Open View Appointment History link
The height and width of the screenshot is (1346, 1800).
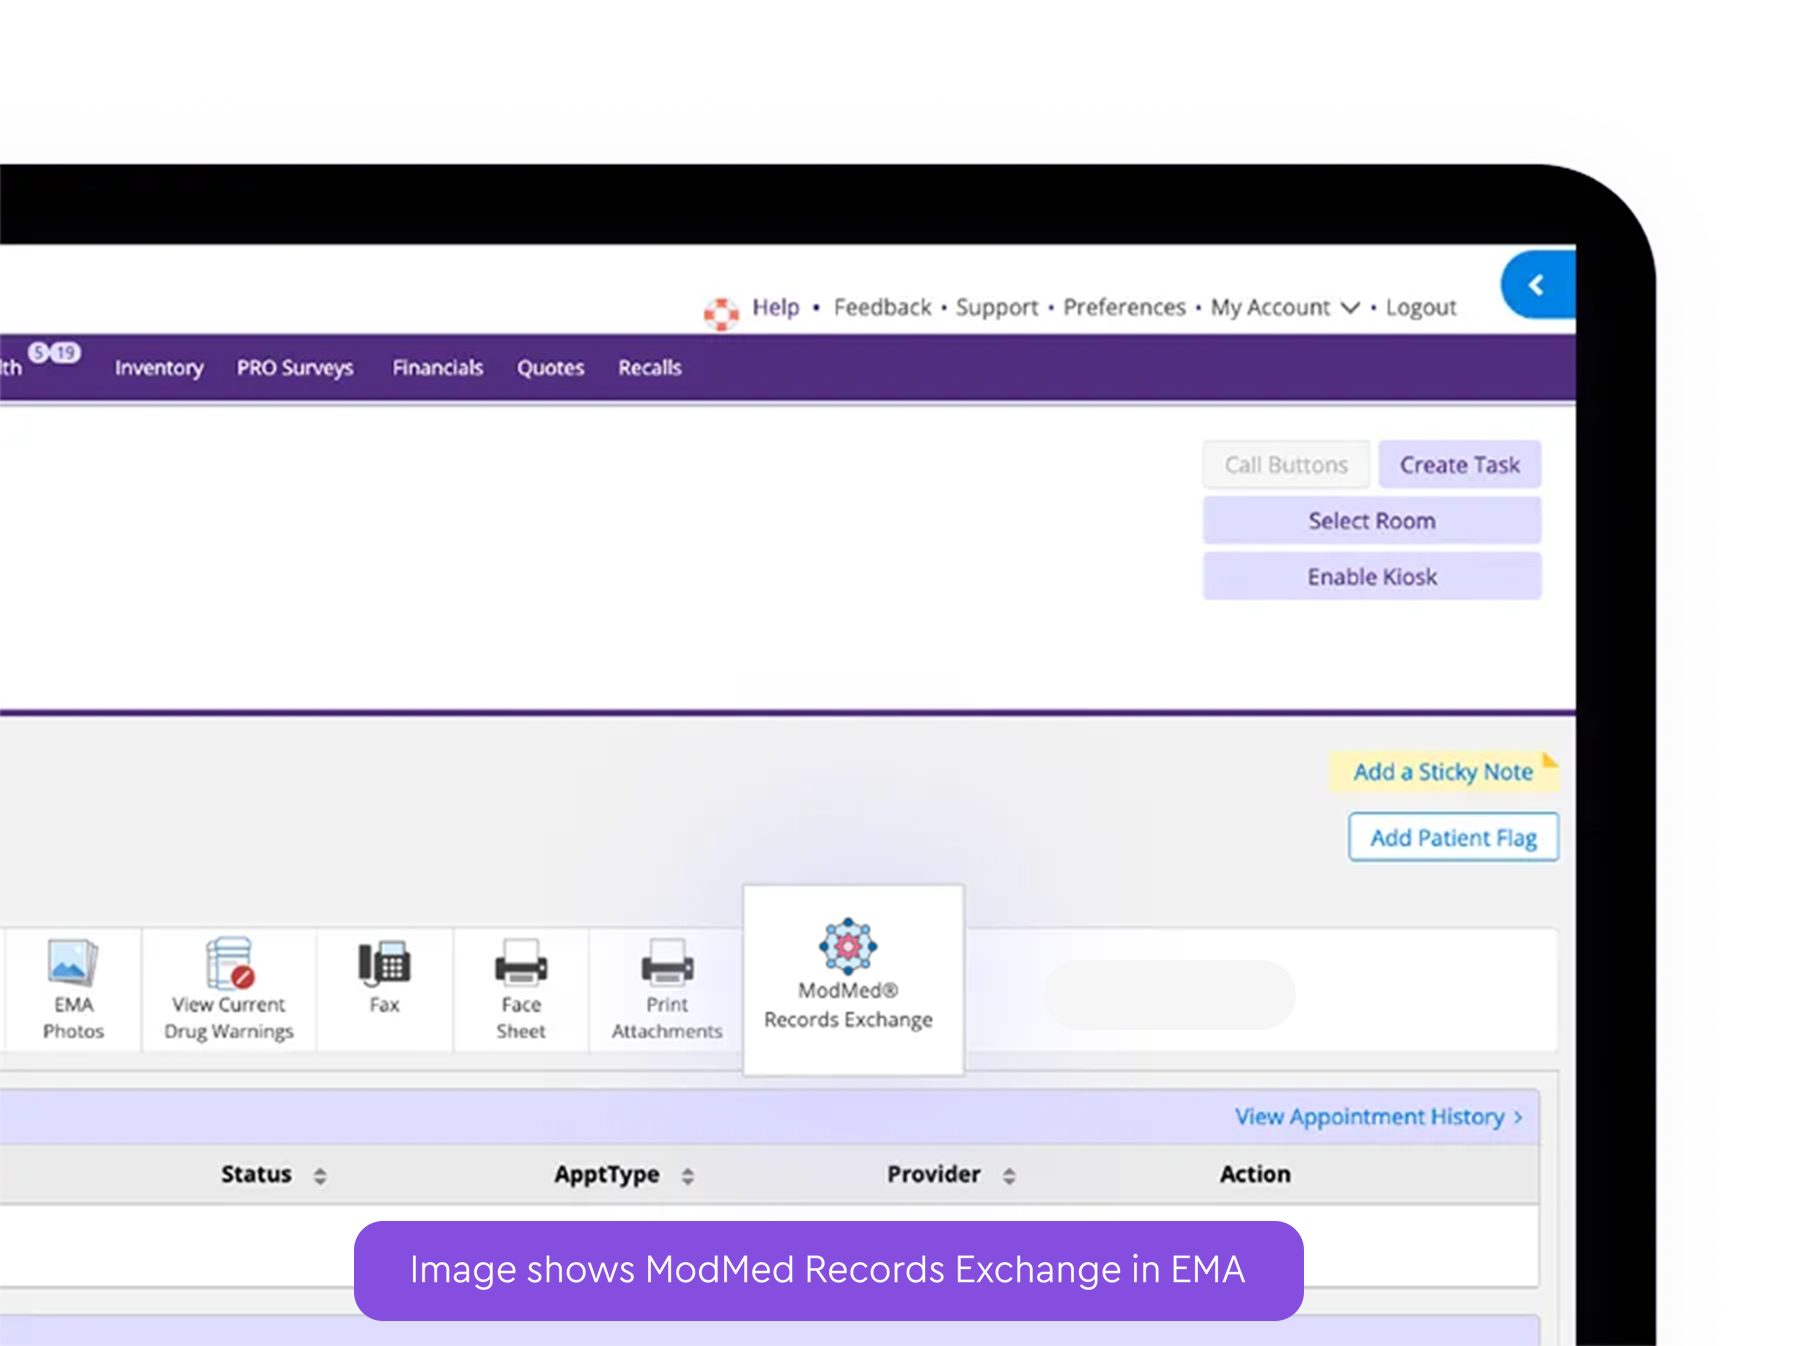point(1378,1117)
